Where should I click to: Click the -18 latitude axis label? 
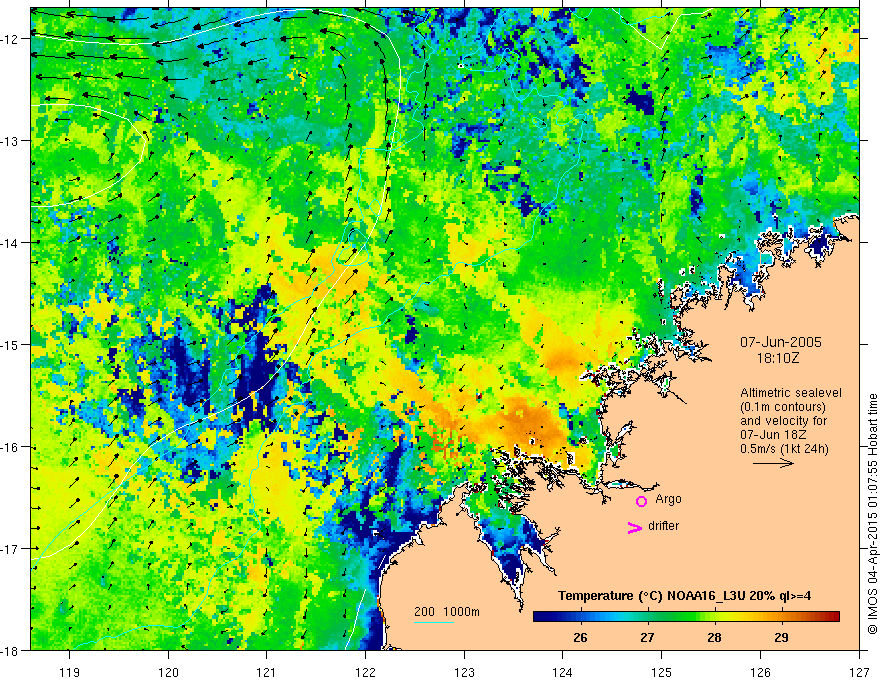click(10, 651)
